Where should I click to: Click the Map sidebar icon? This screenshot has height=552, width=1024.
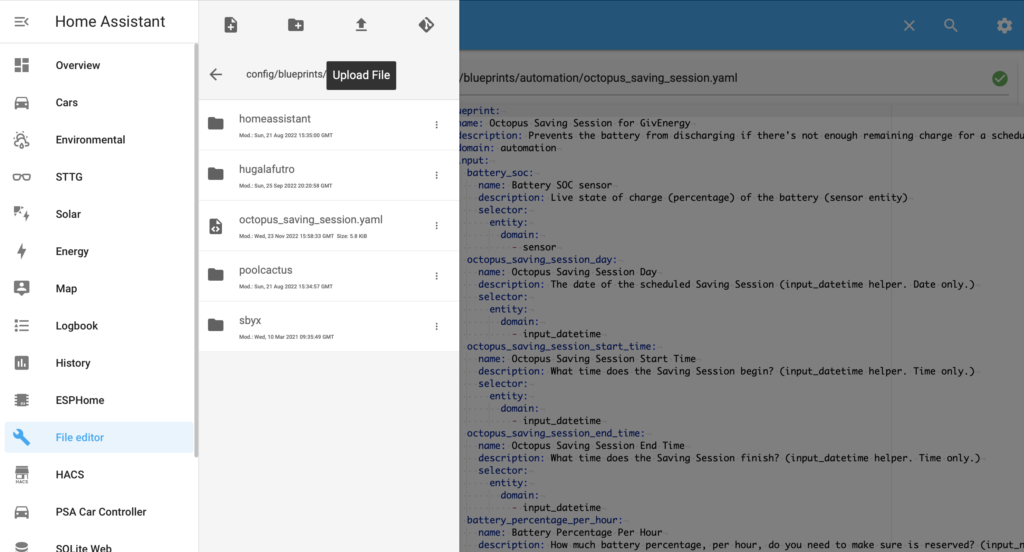22,288
